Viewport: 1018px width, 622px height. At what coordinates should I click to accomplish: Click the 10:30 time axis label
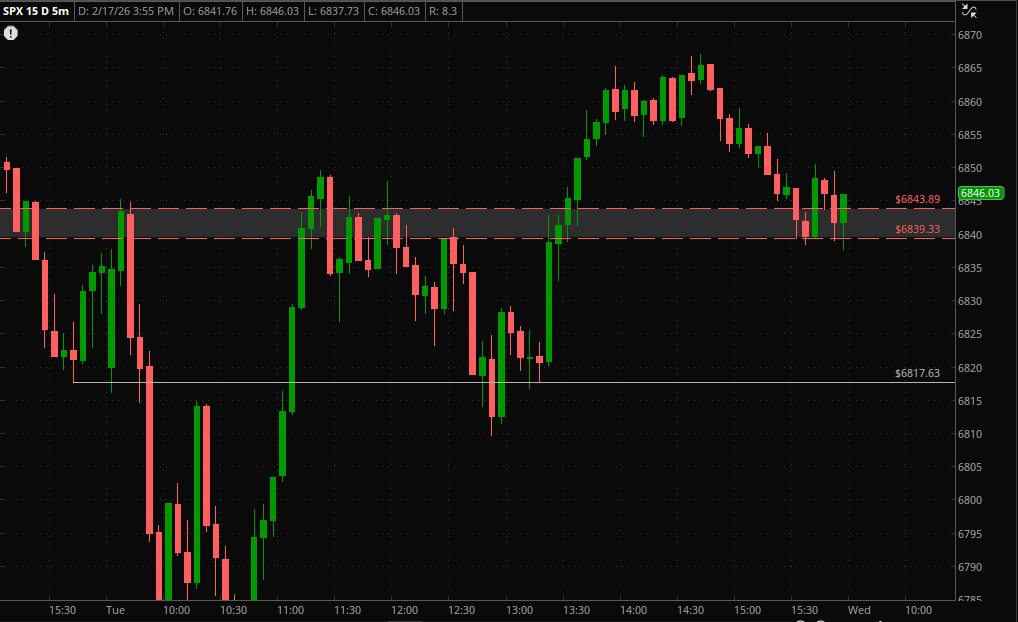click(x=234, y=610)
